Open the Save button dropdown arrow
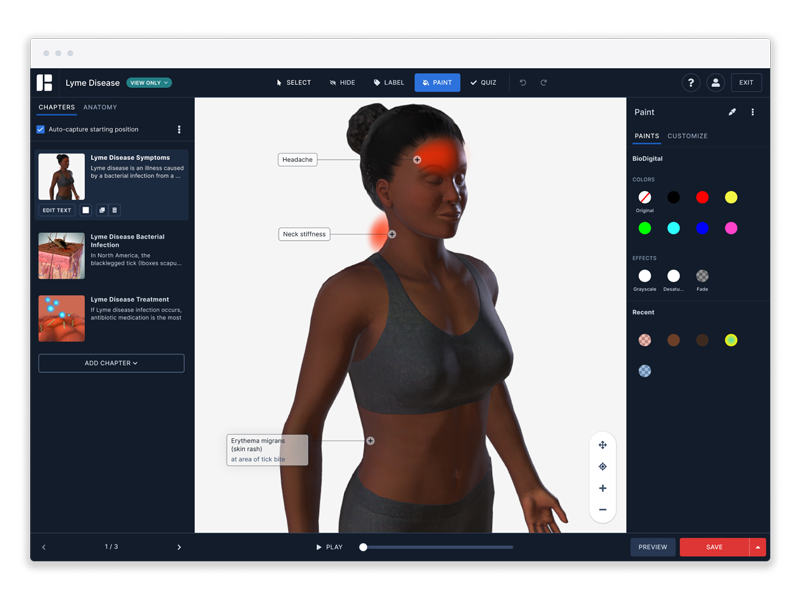 coord(758,547)
